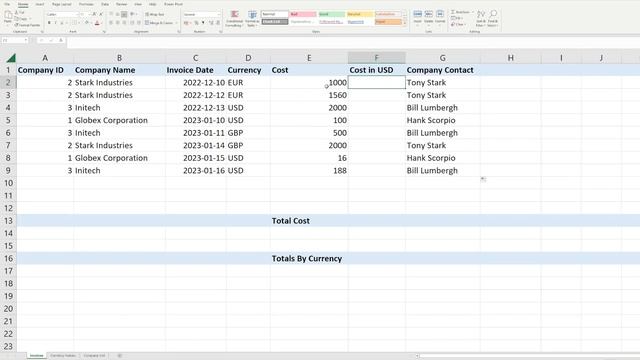Select column F header
The height and width of the screenshot is (360, 640).
376,58
